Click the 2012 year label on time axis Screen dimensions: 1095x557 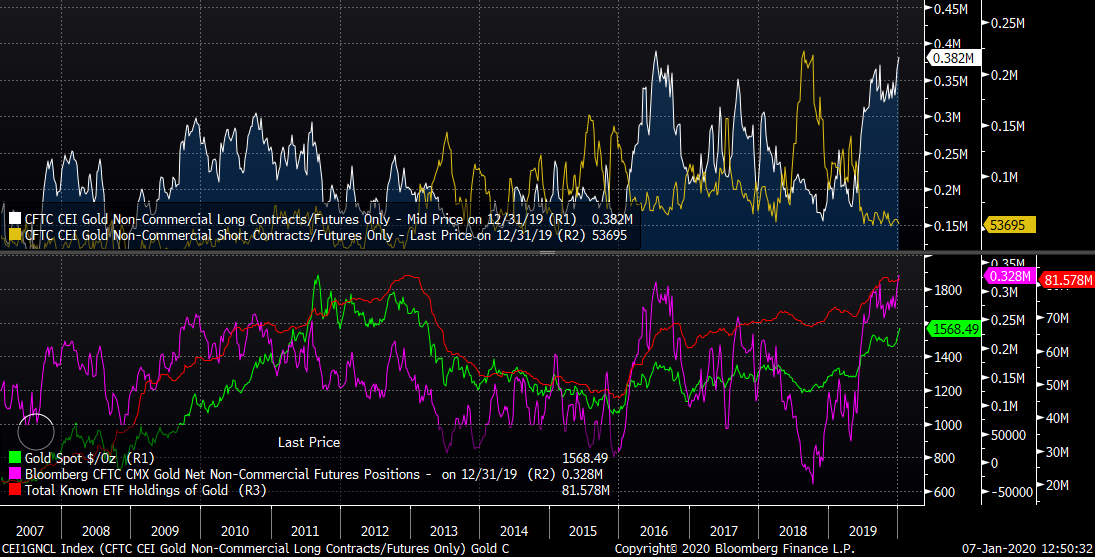[375, 531]
